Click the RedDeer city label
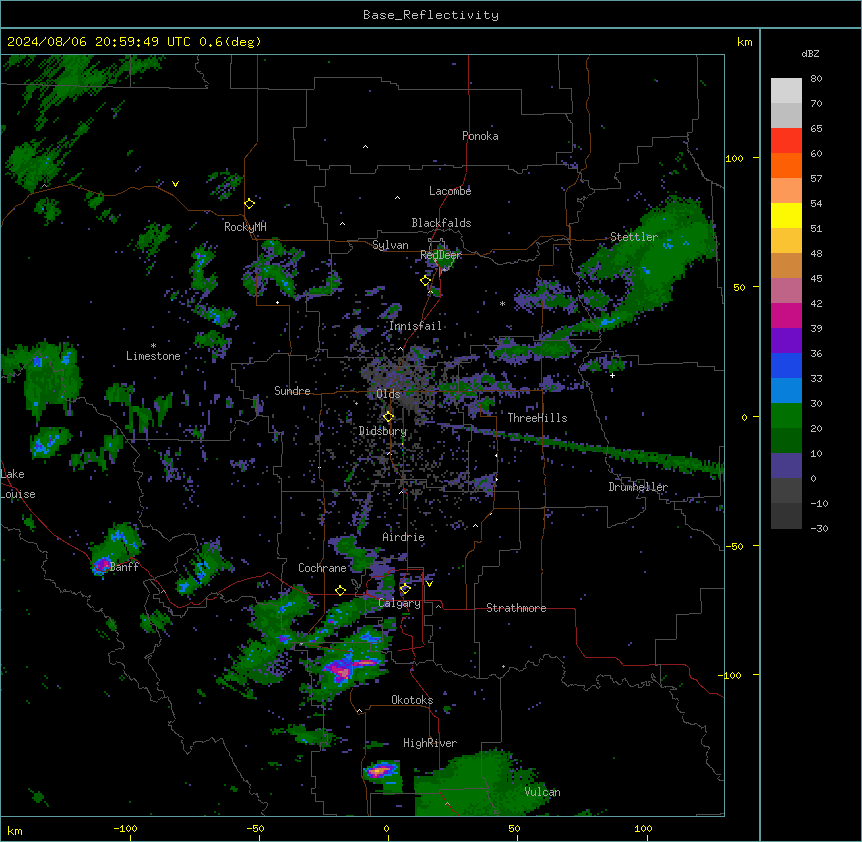 (x=441, y=255)
